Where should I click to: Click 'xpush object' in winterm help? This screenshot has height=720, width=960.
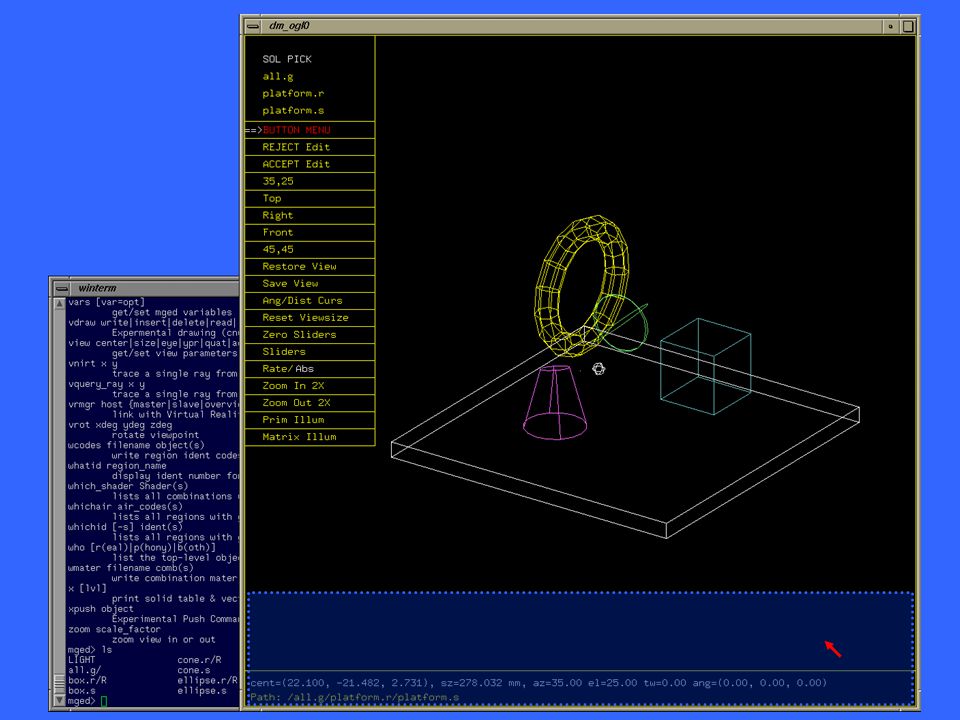pyautogui.click(x=100, y=609)
